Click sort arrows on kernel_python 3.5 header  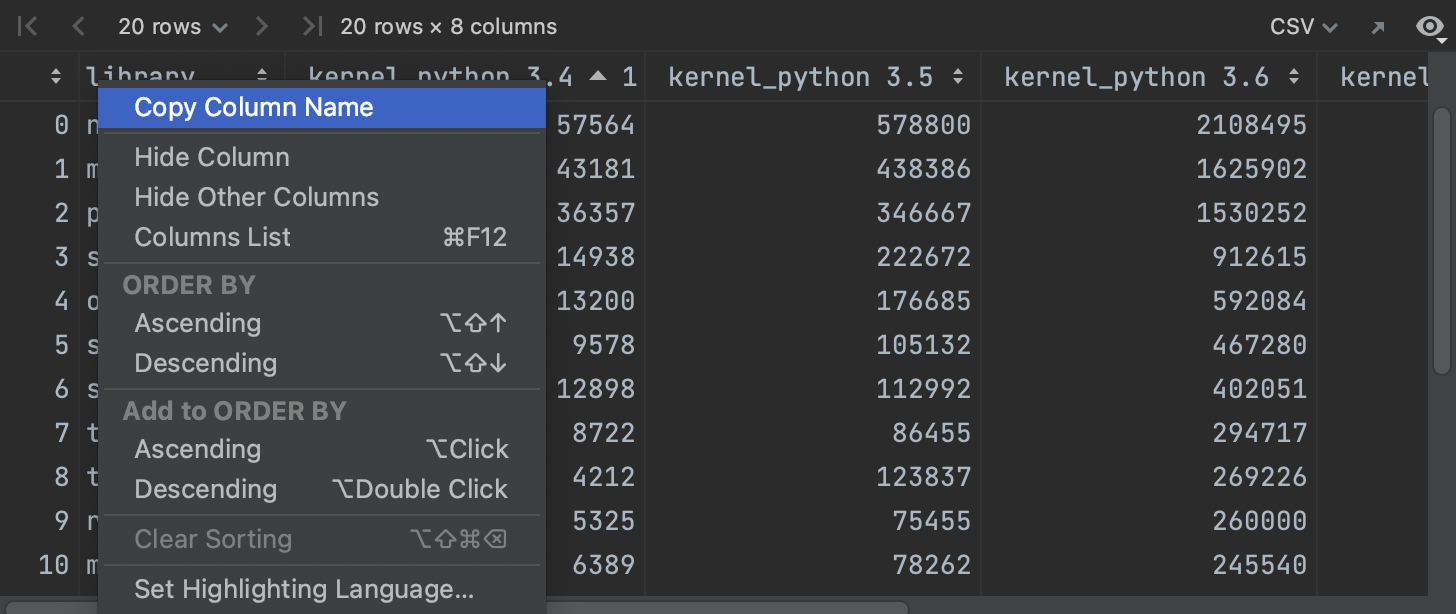(958, 77)
